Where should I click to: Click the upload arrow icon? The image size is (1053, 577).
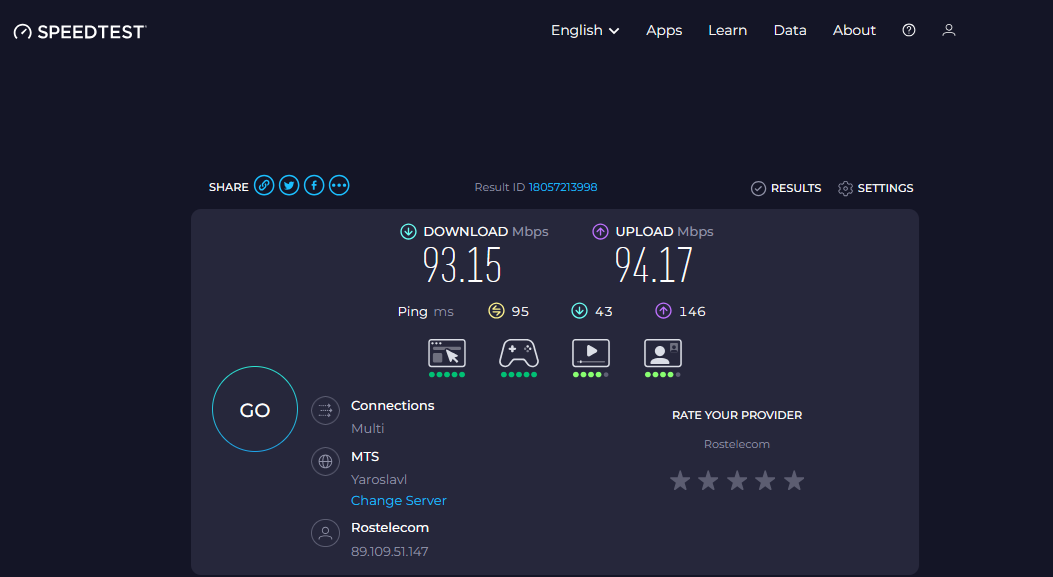[600, 232]
